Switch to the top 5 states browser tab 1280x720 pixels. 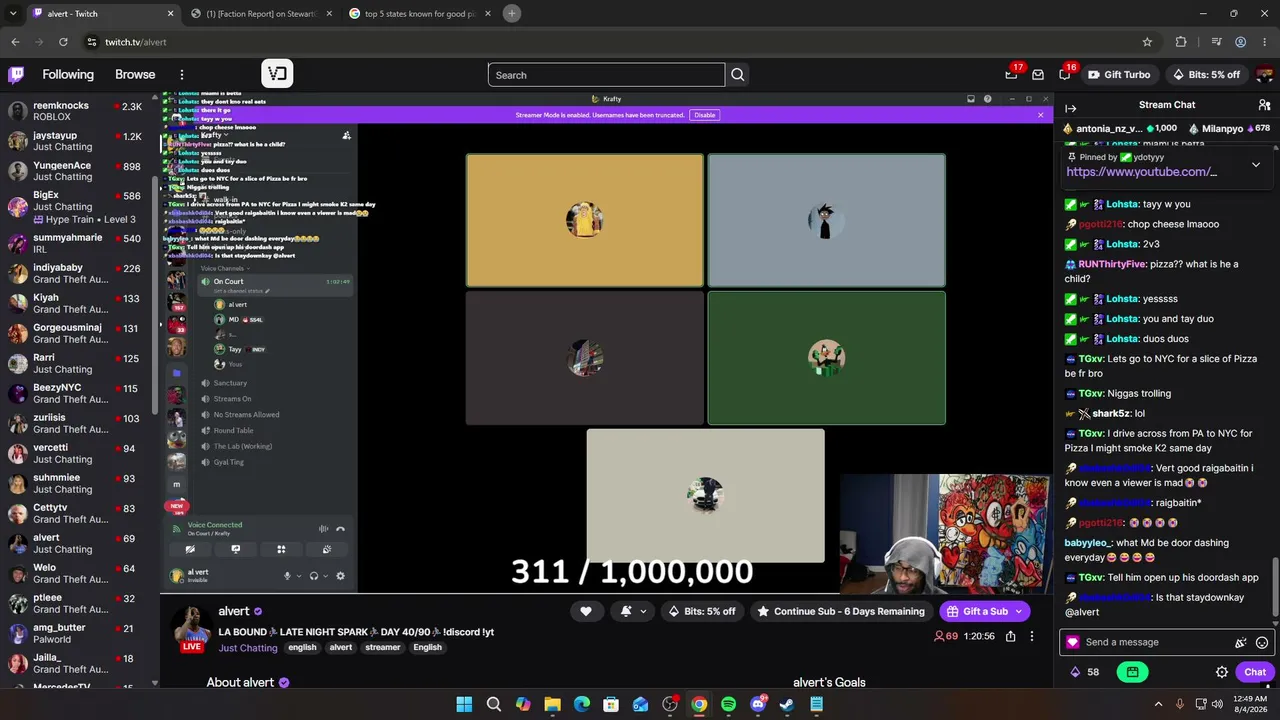click(419, 14)
